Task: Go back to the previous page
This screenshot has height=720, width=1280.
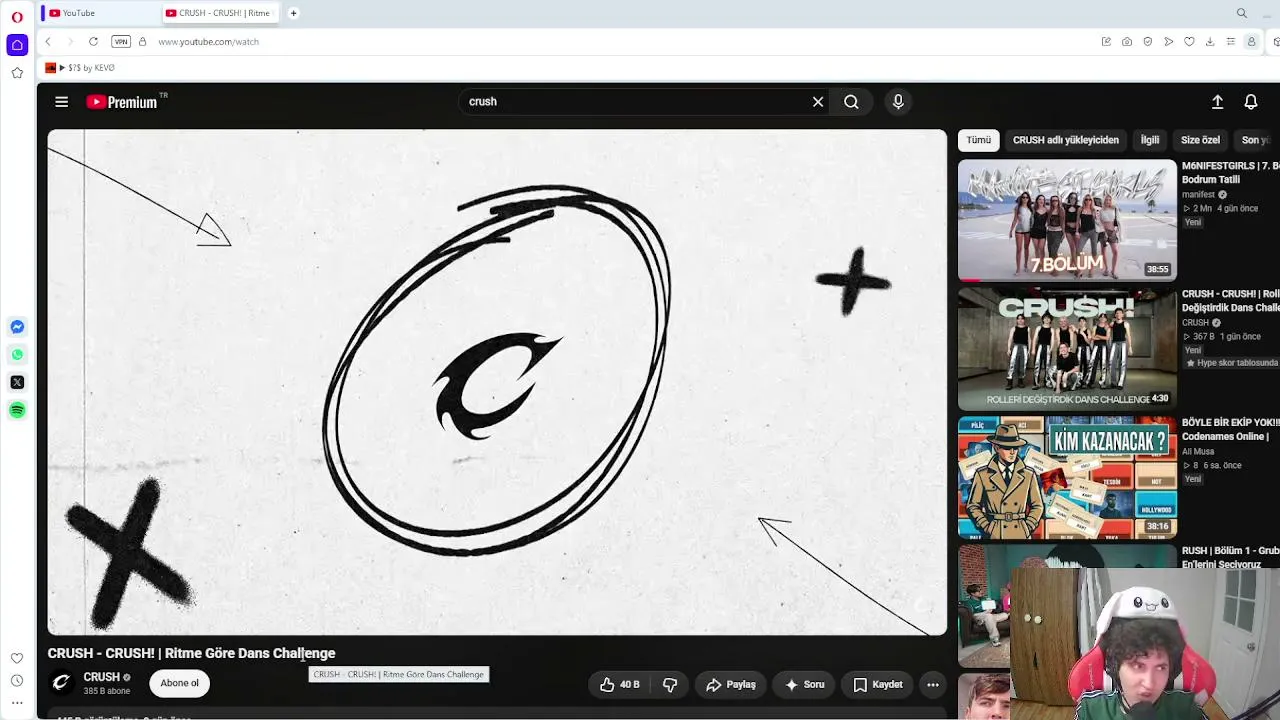Action: pyautogui.click(x=48, y=42)
